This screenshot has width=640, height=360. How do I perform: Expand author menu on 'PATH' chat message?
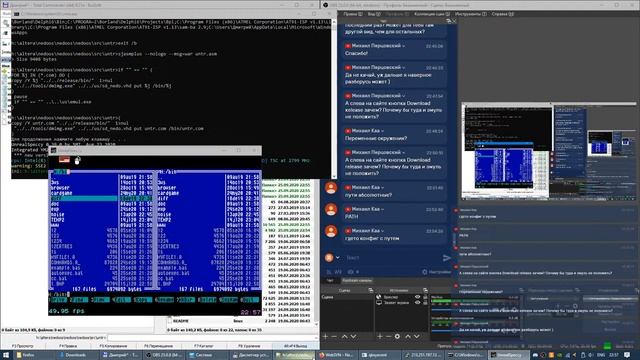(x=382, y=209)
